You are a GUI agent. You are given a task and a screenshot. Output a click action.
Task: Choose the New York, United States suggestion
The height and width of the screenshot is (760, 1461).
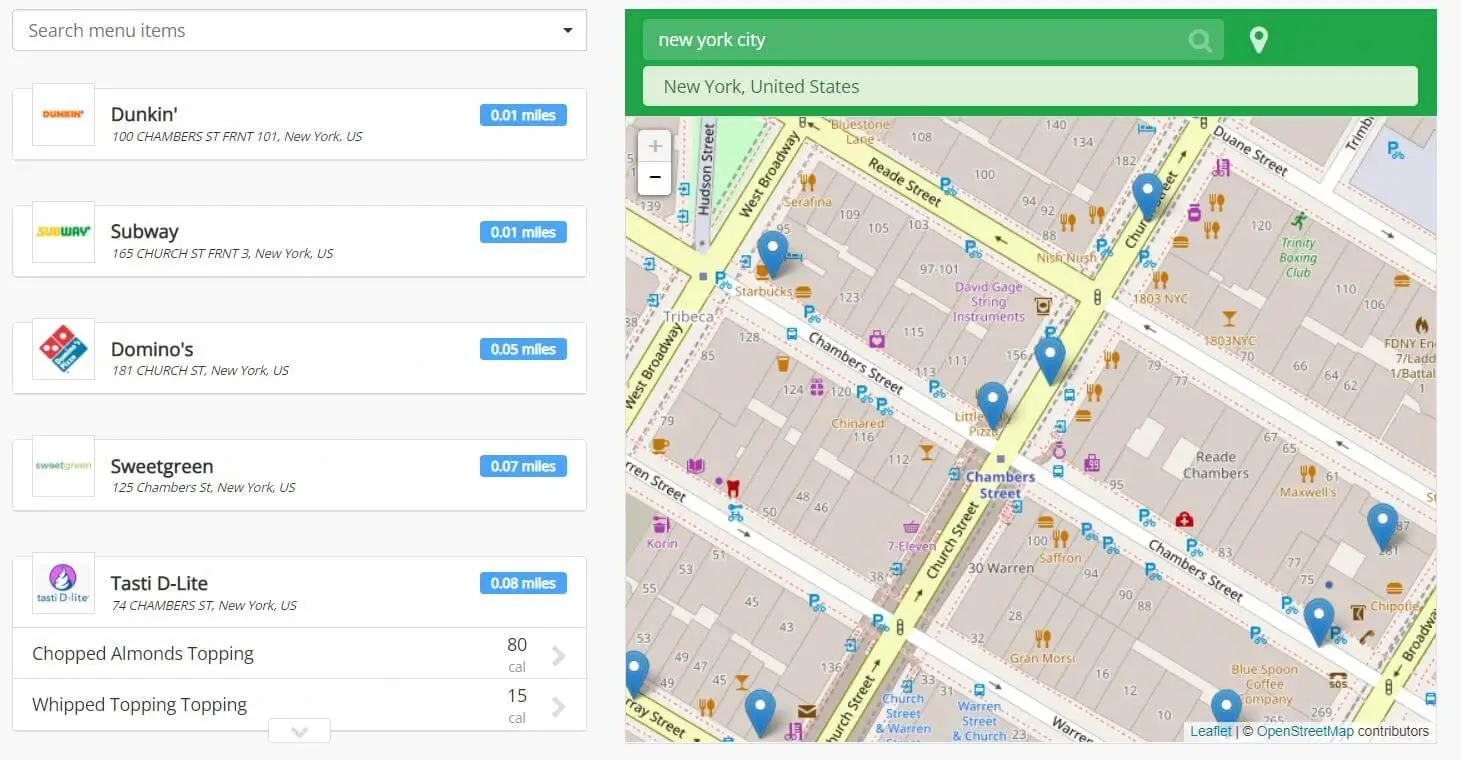pos(1030,86)
